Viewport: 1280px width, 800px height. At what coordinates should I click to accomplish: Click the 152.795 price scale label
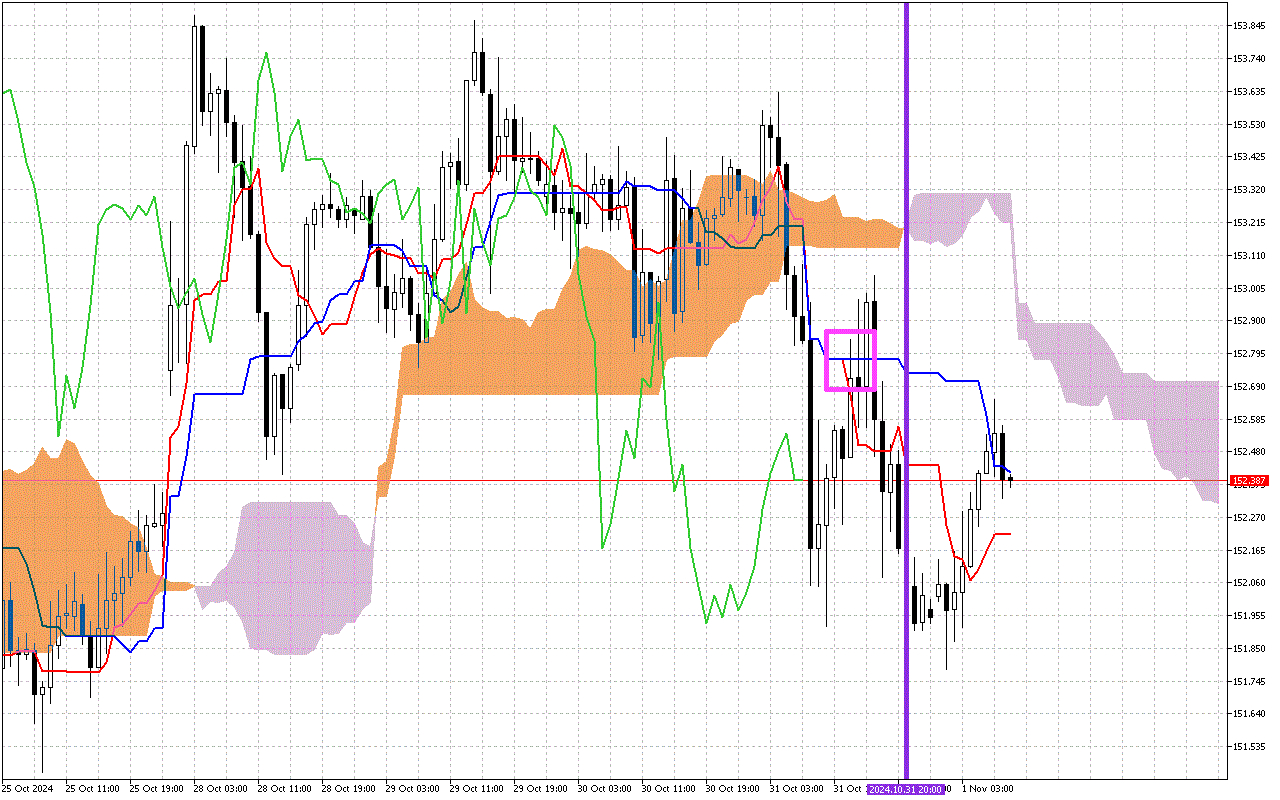[x=1250, y=354]
